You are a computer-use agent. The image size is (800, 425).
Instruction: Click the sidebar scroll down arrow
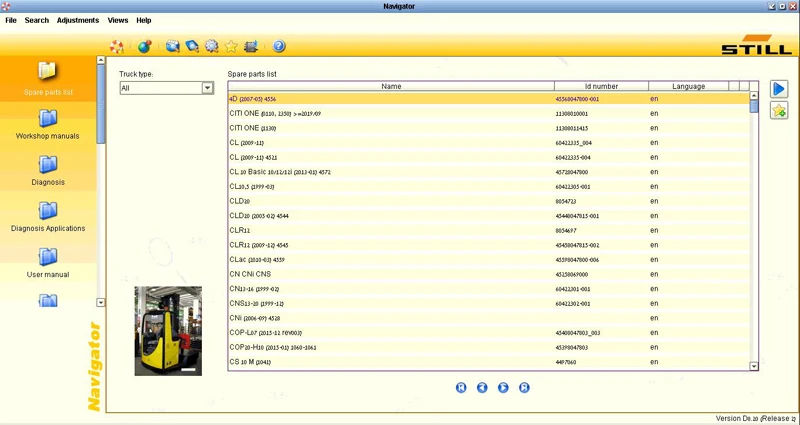coord(101,303)
